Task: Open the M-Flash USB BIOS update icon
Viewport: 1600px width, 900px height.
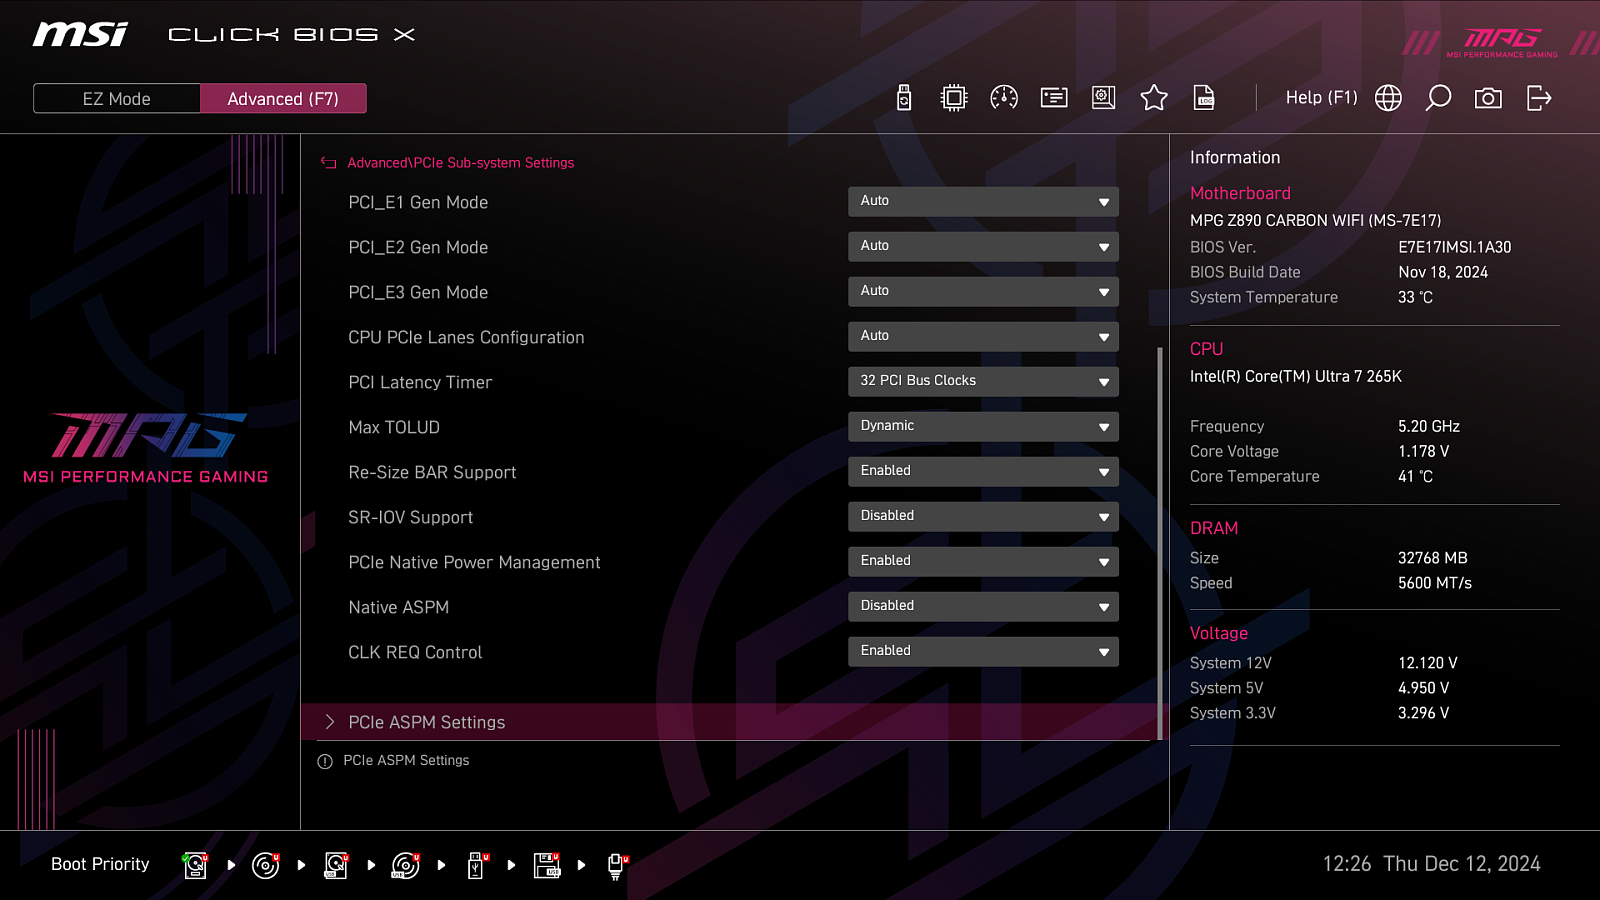Action: (904, 98)
